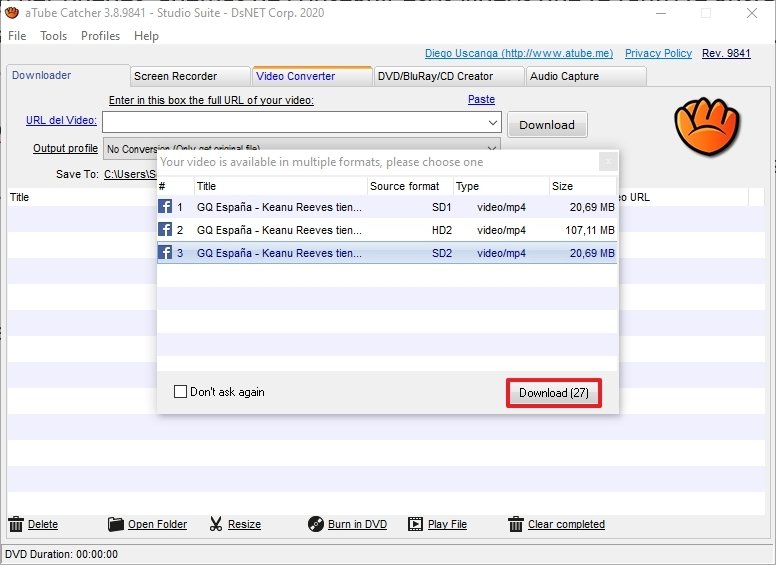This screenshot has width=776, height=565.
Task: Click the URL del Video label link
Action: (61, 120)
